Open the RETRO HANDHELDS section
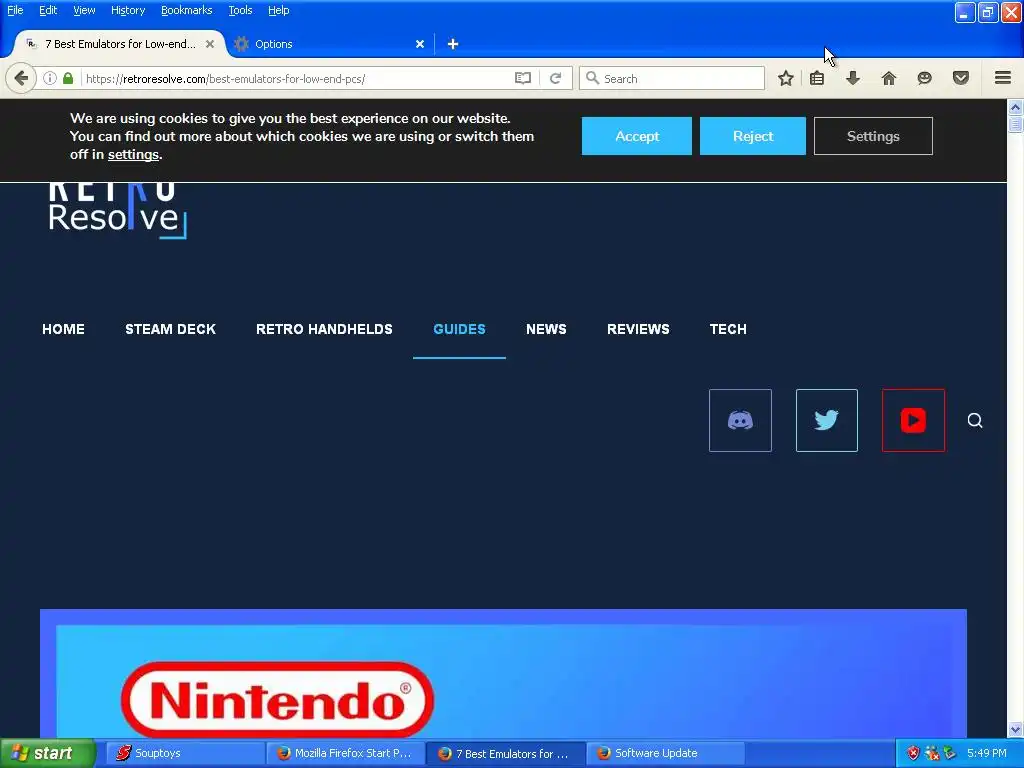Viewport: 1024px width, 768px height. click(325, 329)
